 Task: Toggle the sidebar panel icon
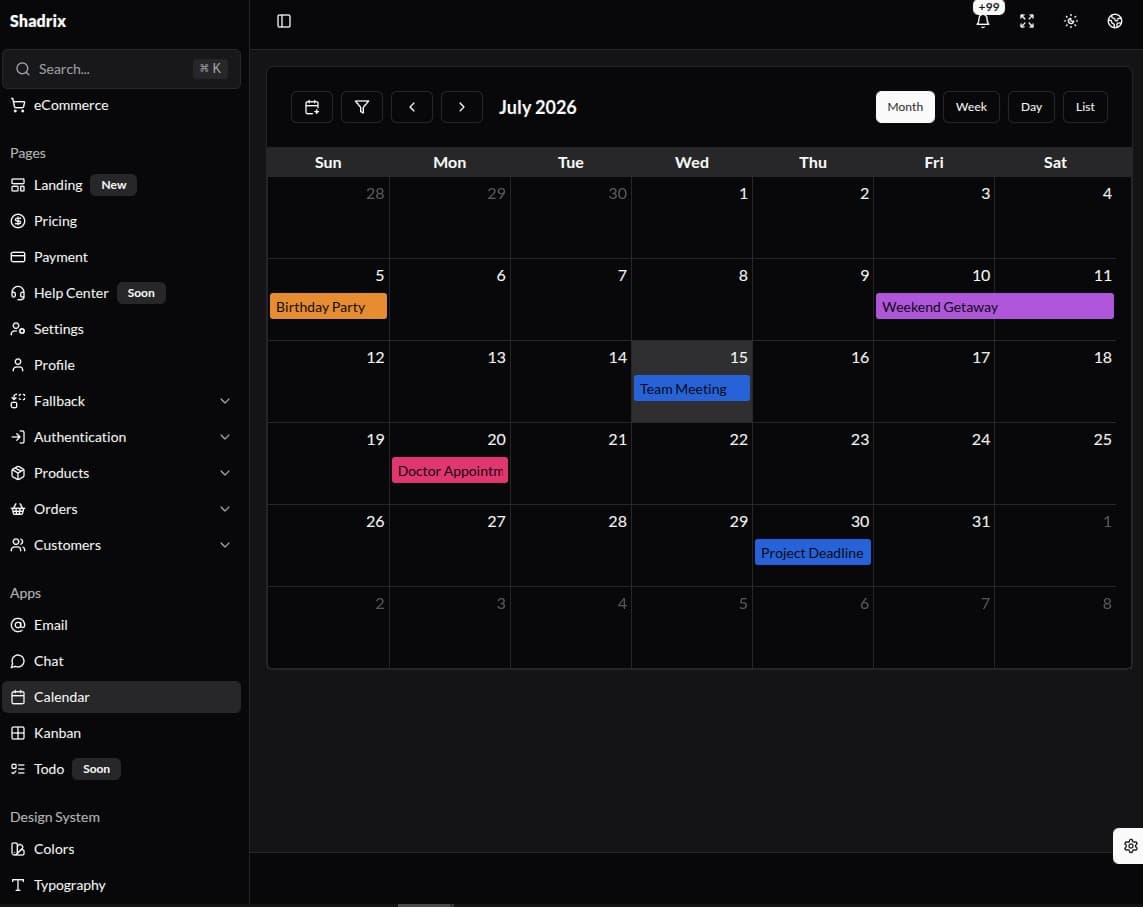click(x=284, y=21)
